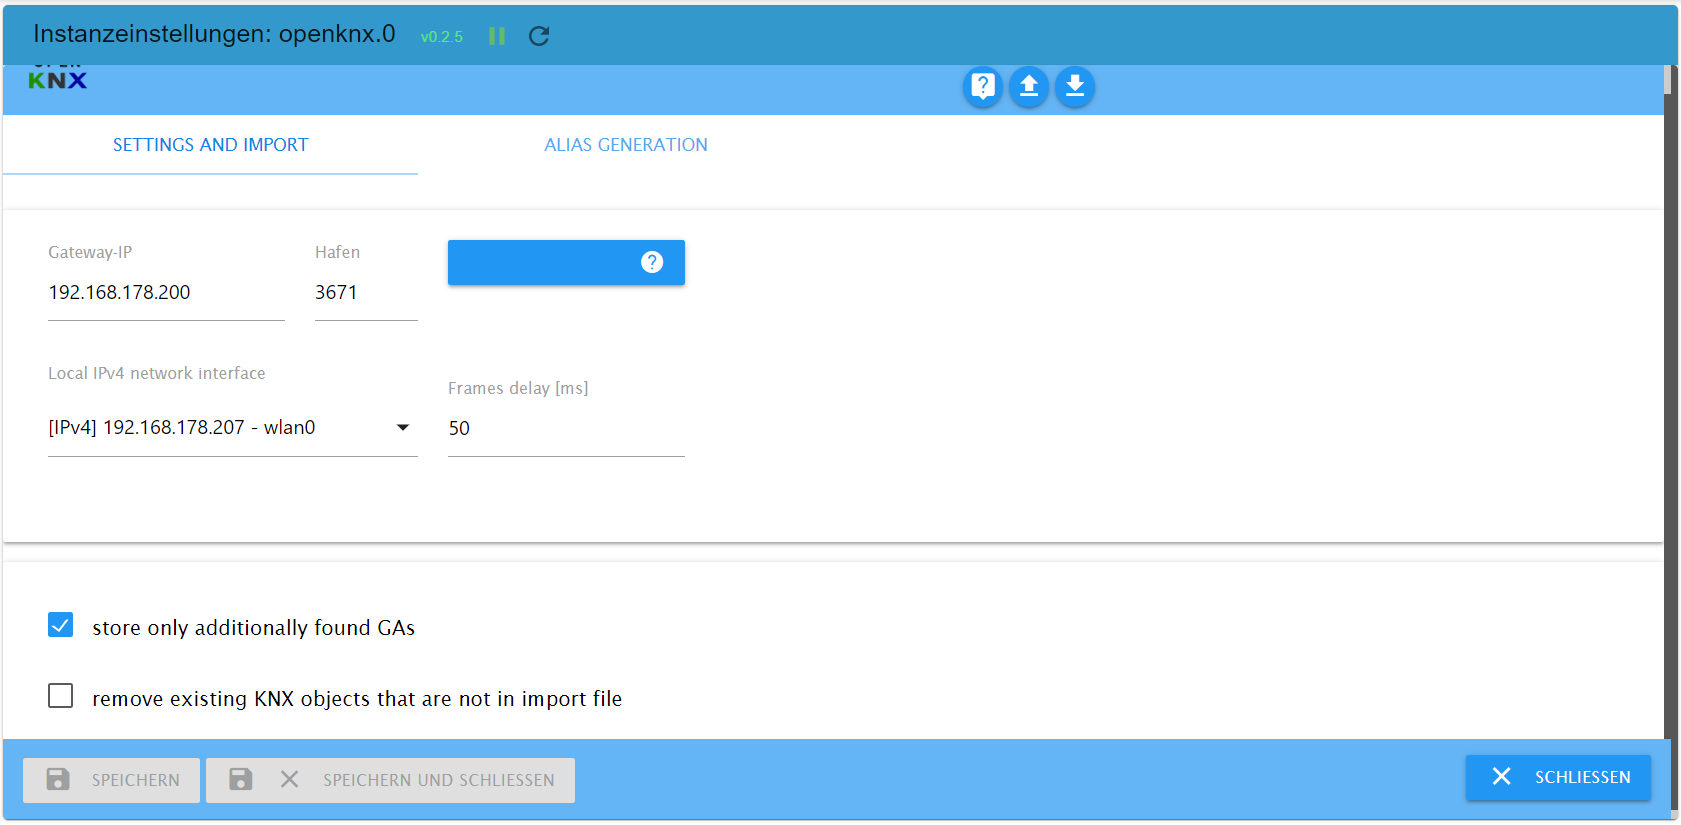Click the Speichern button
Viewport: 1681px width, 825px height.
112,780
